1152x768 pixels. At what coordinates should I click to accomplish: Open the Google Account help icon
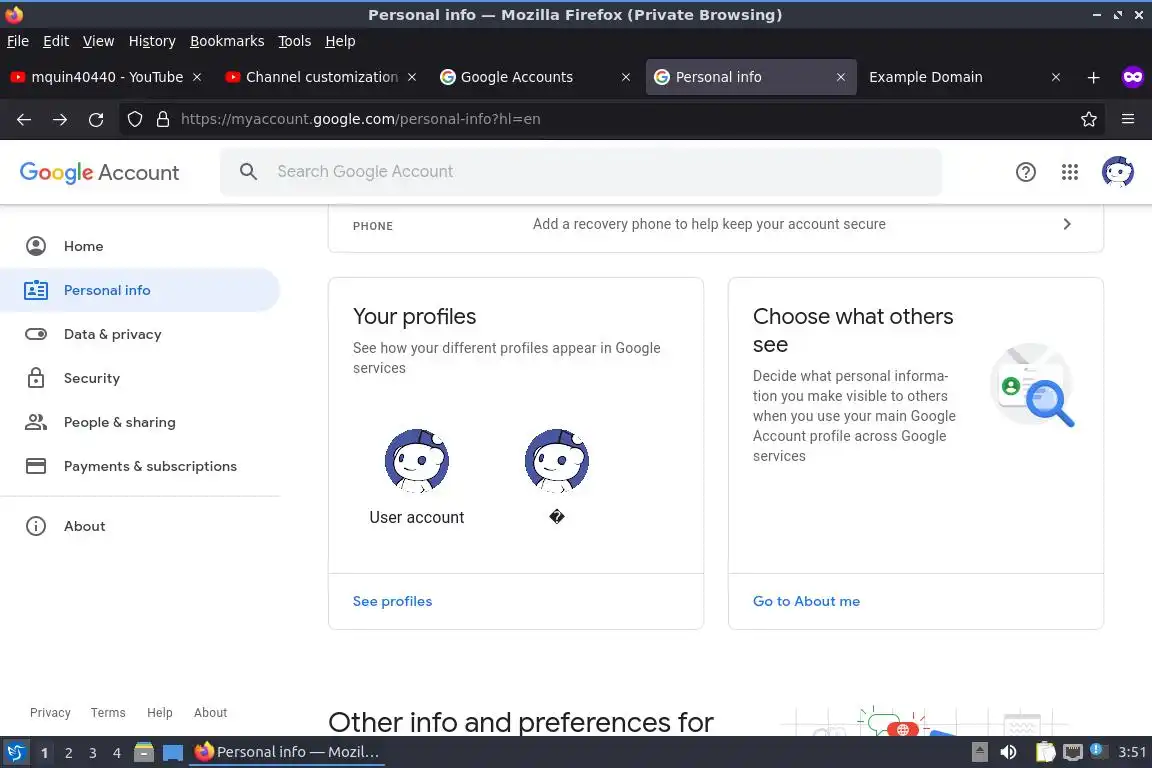[x=1026, y=172]
